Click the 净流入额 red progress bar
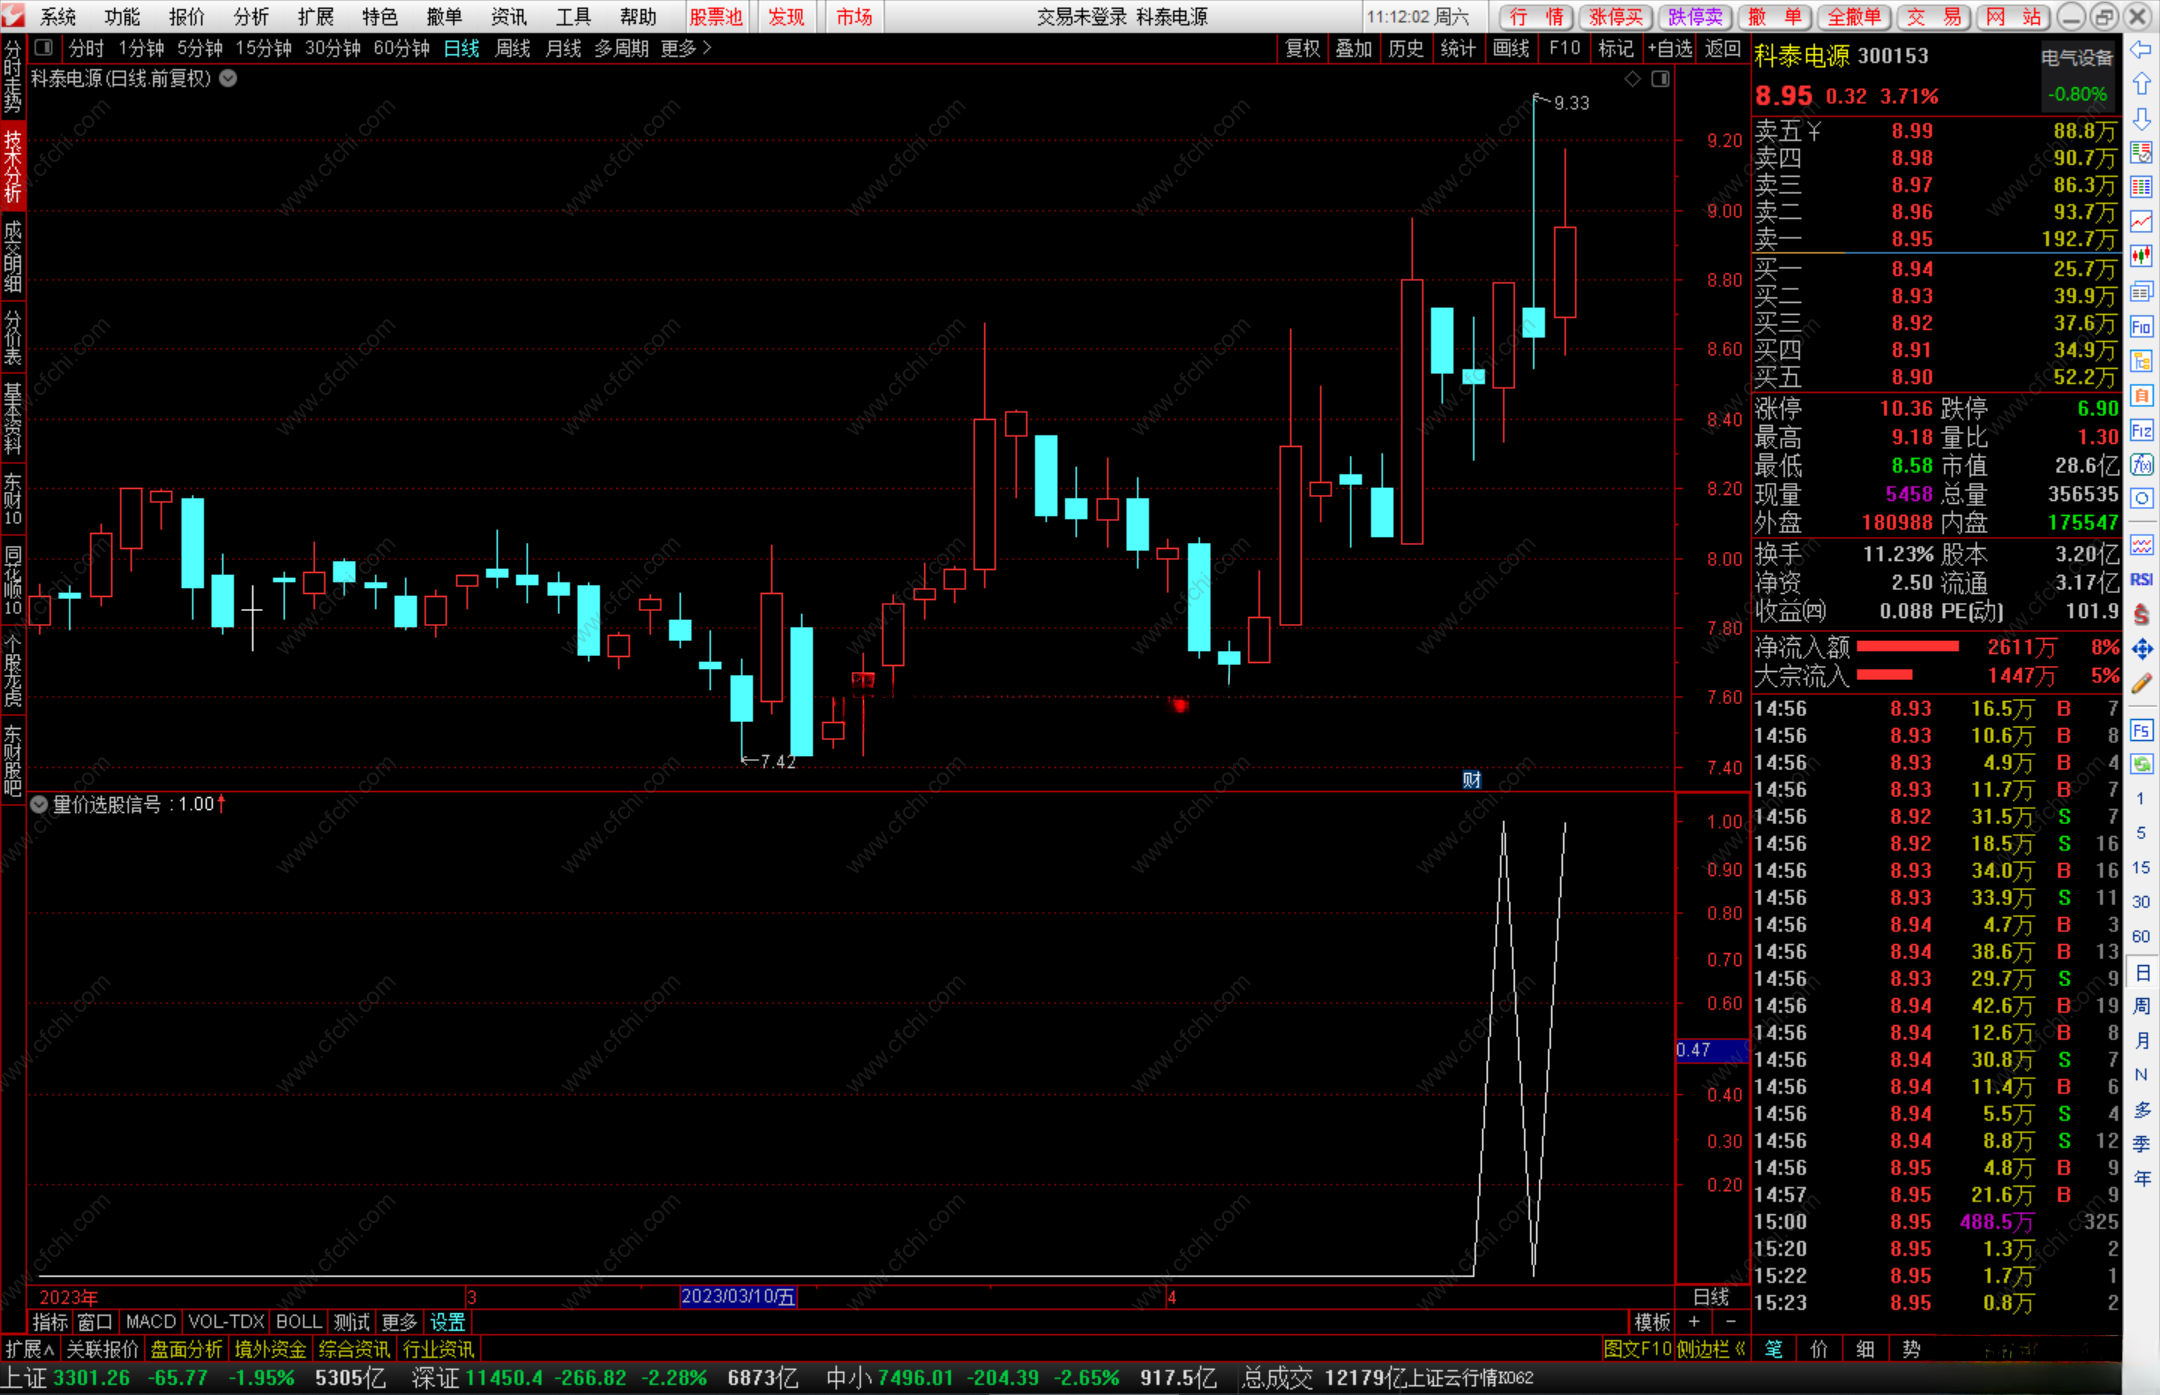Viewport: 2160px width, 1395px height. click(x=1907, y=647)
